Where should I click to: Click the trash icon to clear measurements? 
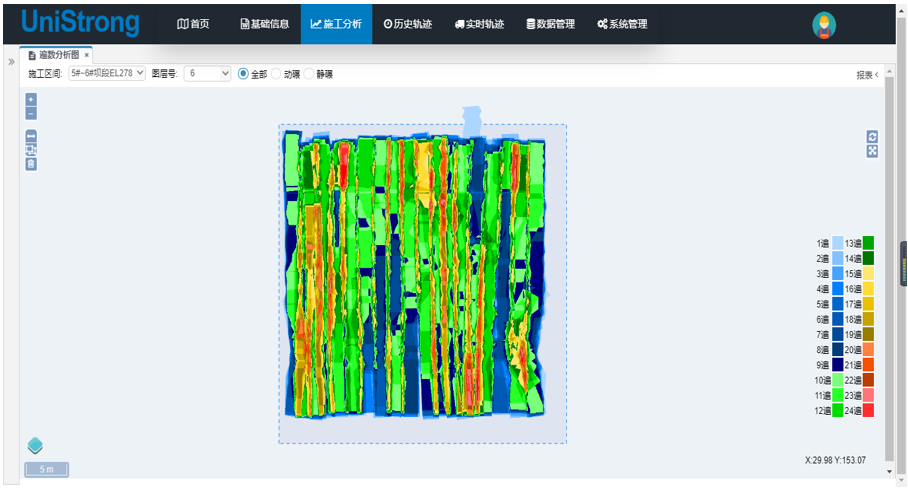tap(31, 163)
